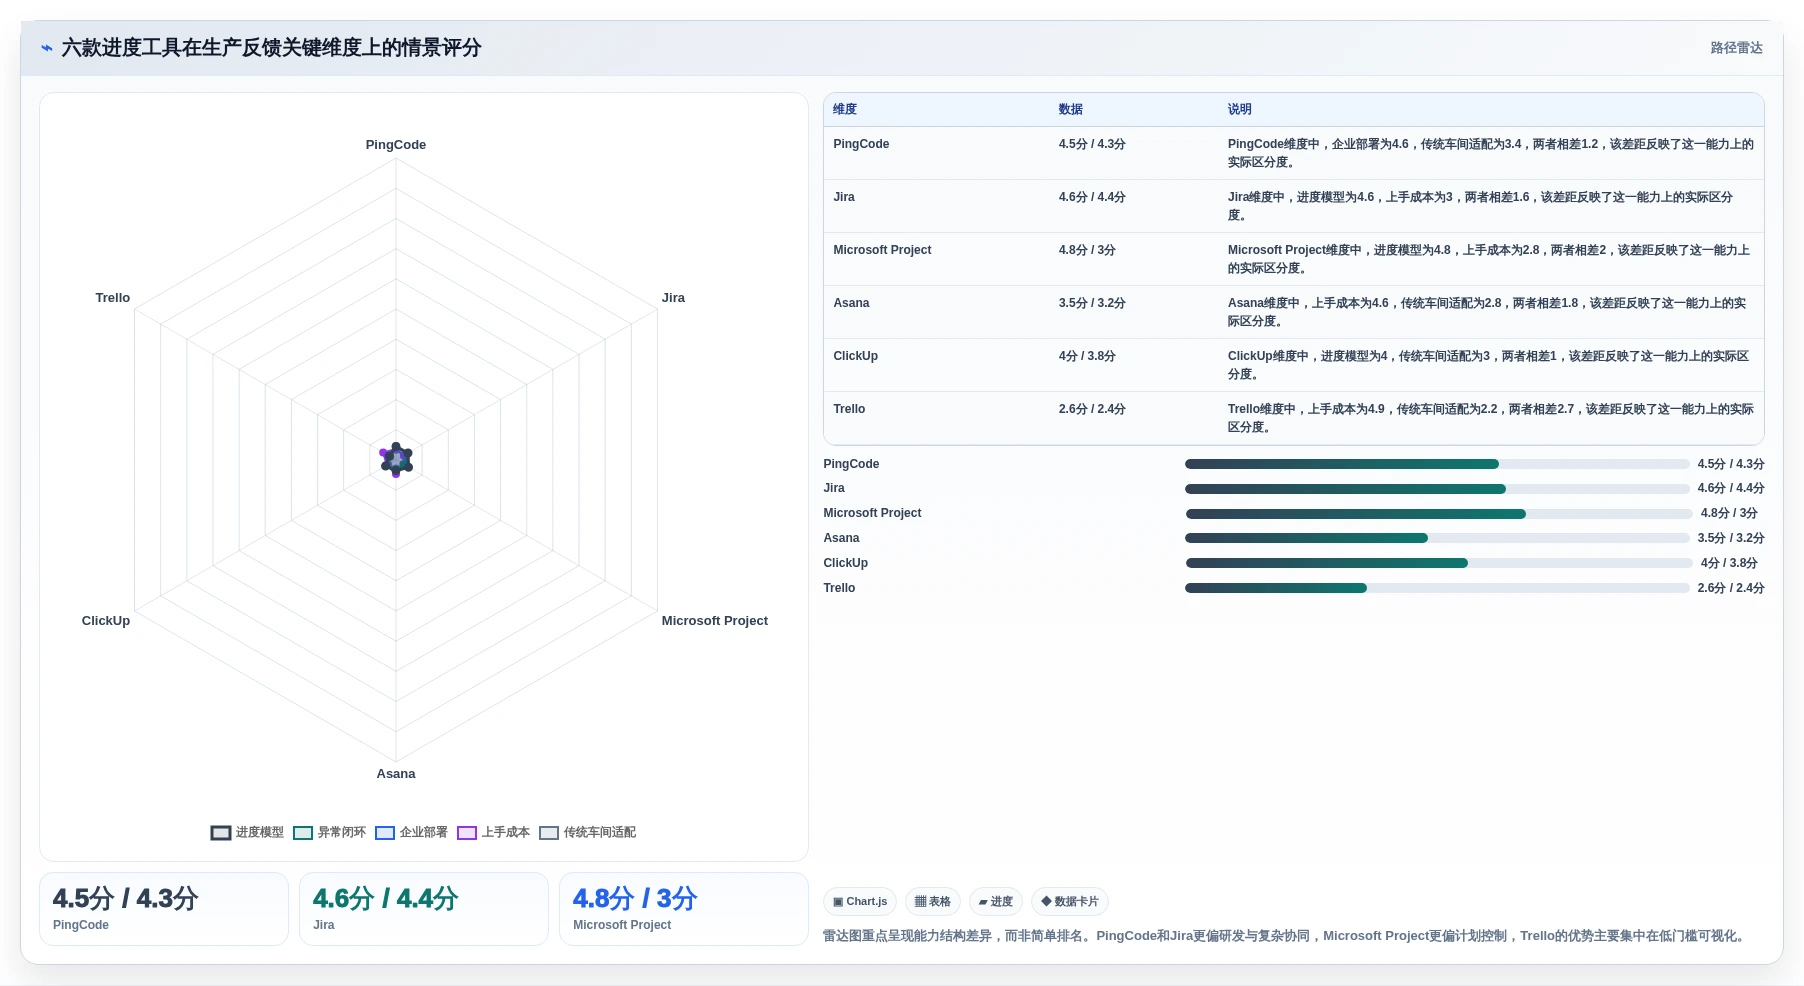Click the Microsoft Project axis label on the radar
1804x986 pixels.
(715, 621)
